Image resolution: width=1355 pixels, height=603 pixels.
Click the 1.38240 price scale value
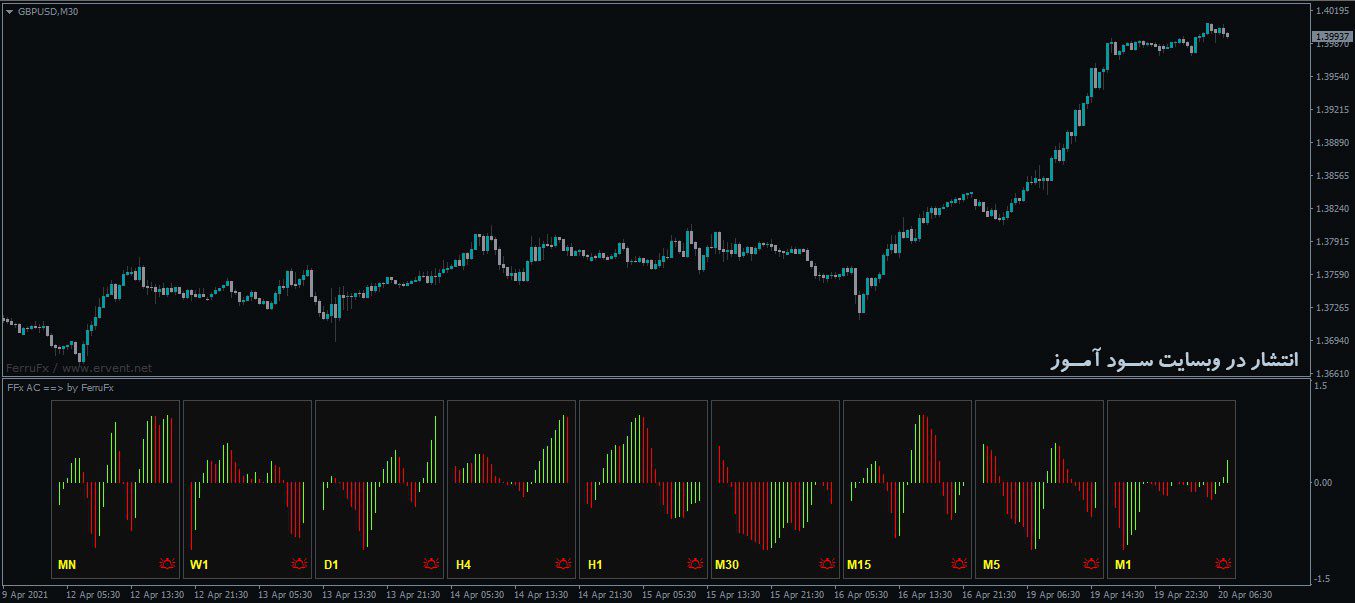point(1333,209)
